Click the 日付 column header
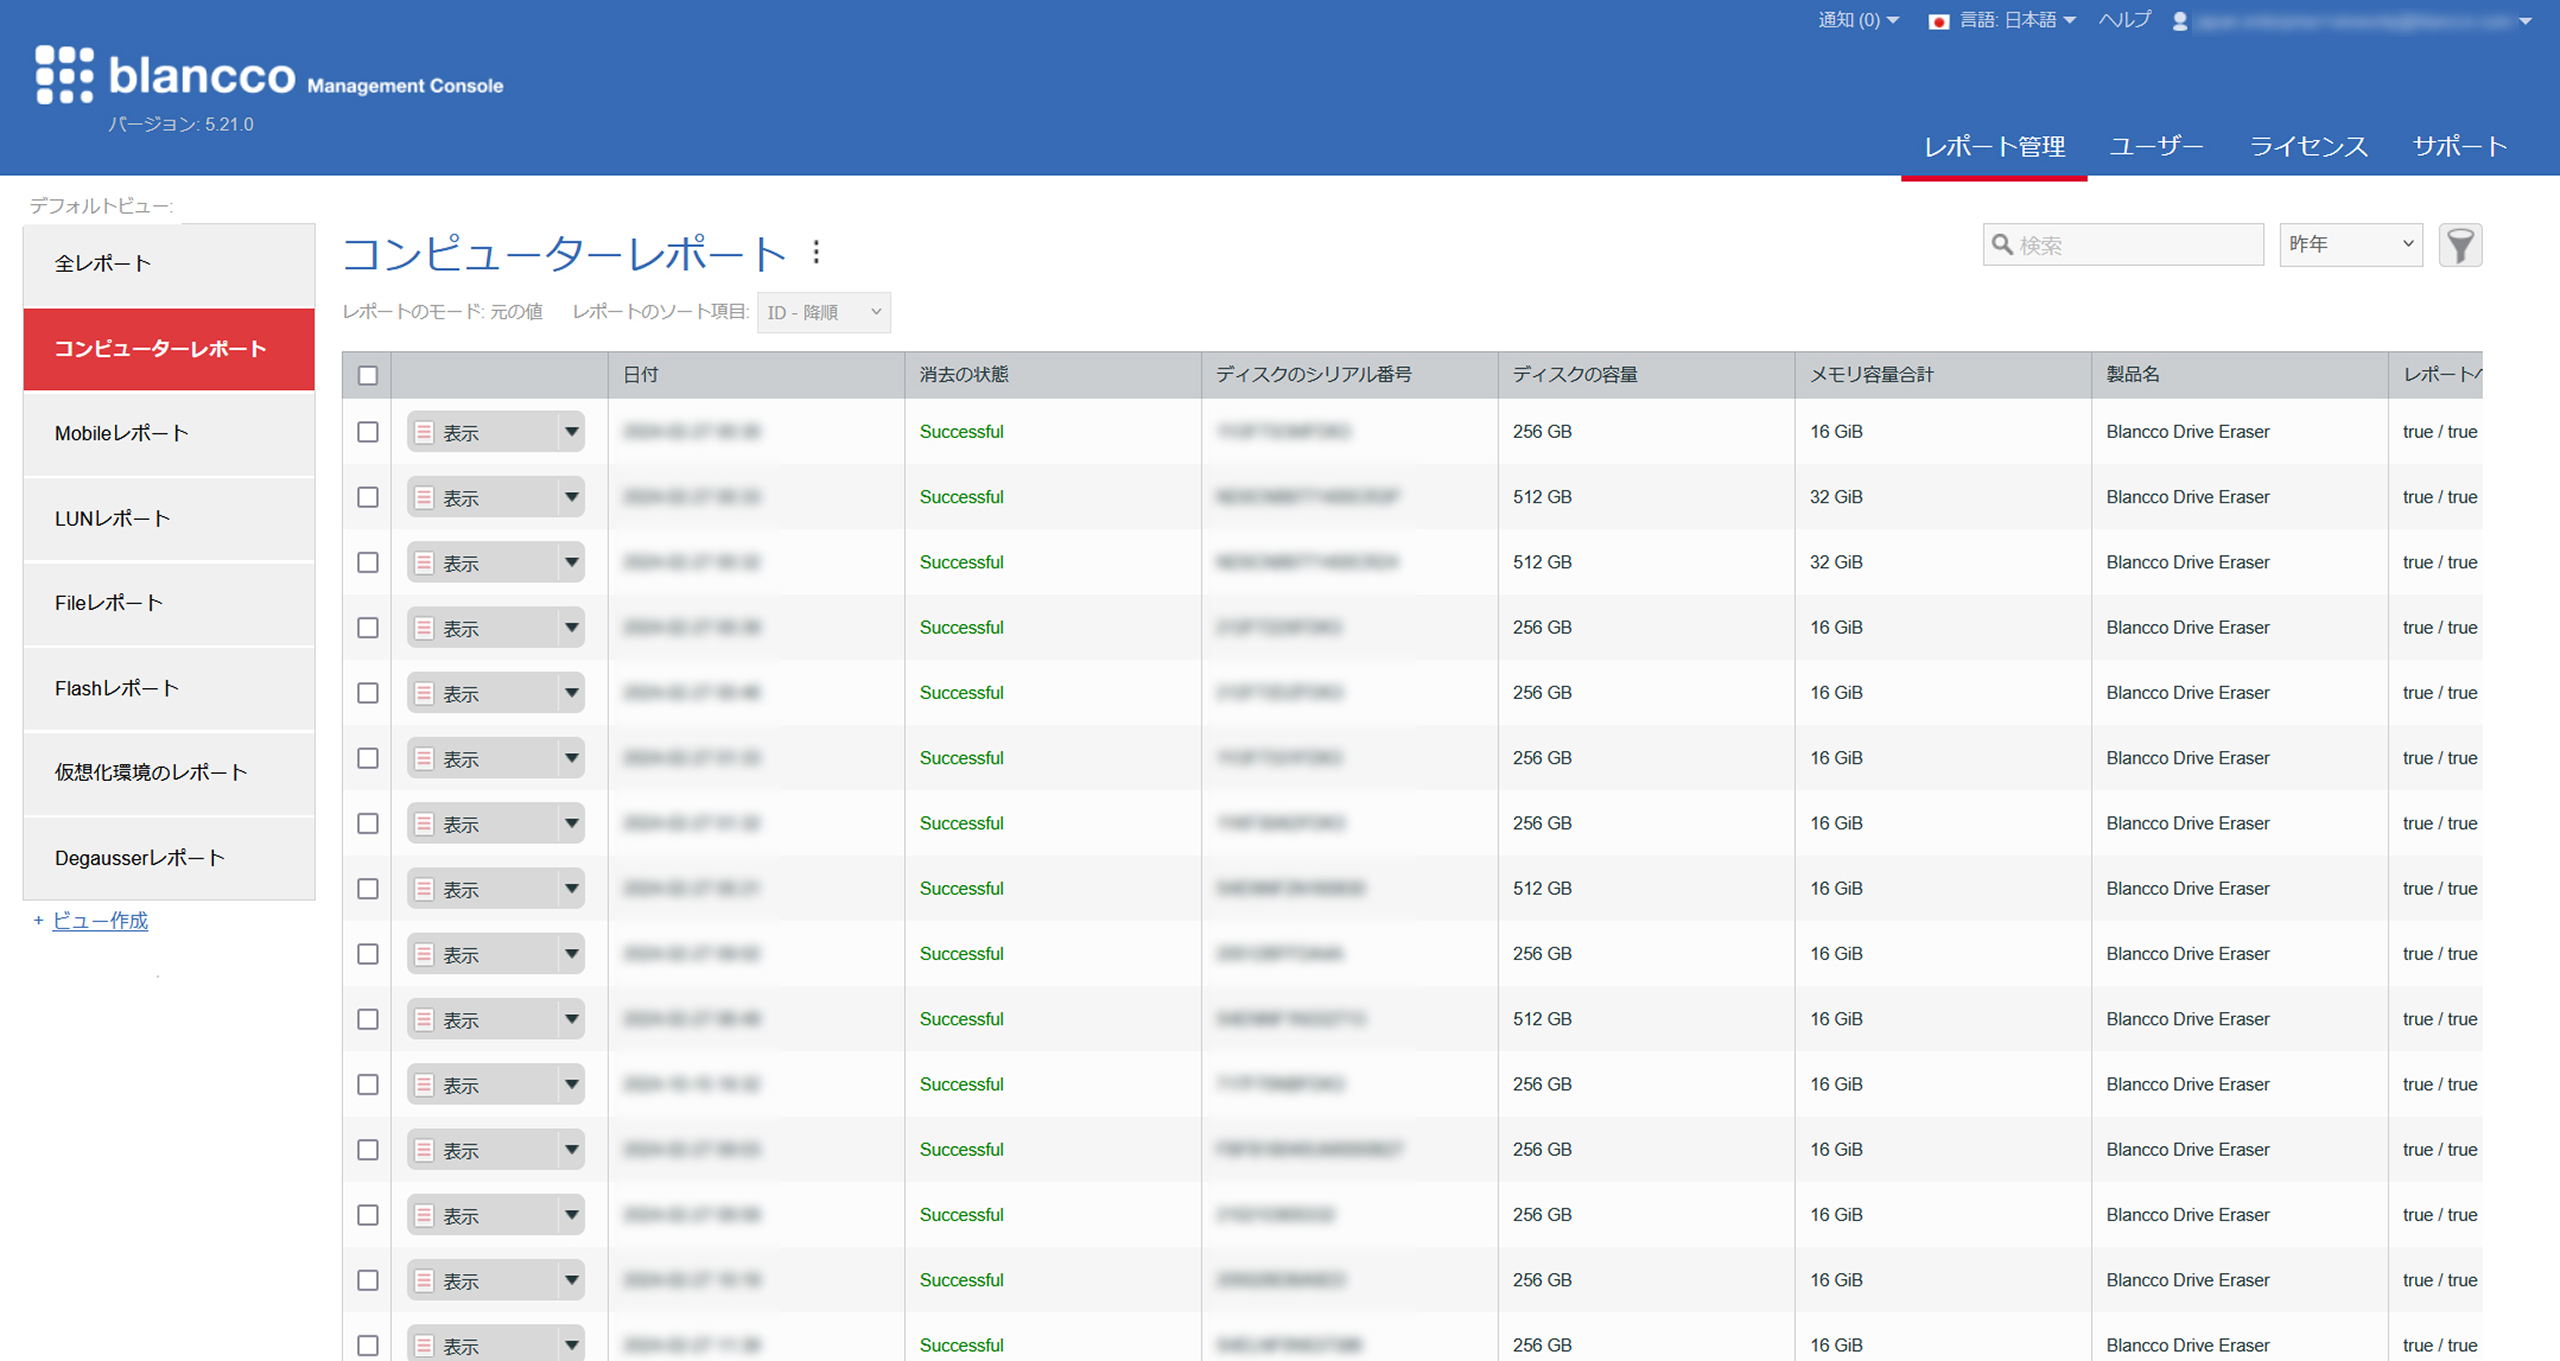 coord(756,375)
